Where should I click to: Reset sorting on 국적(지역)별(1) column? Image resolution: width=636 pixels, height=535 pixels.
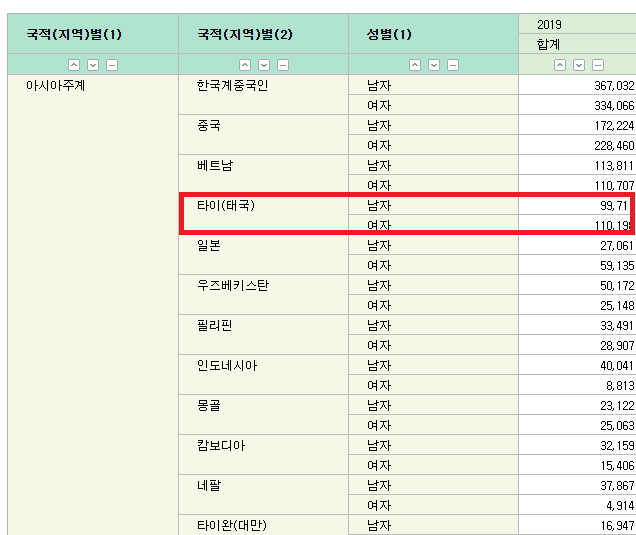point(111,65)
